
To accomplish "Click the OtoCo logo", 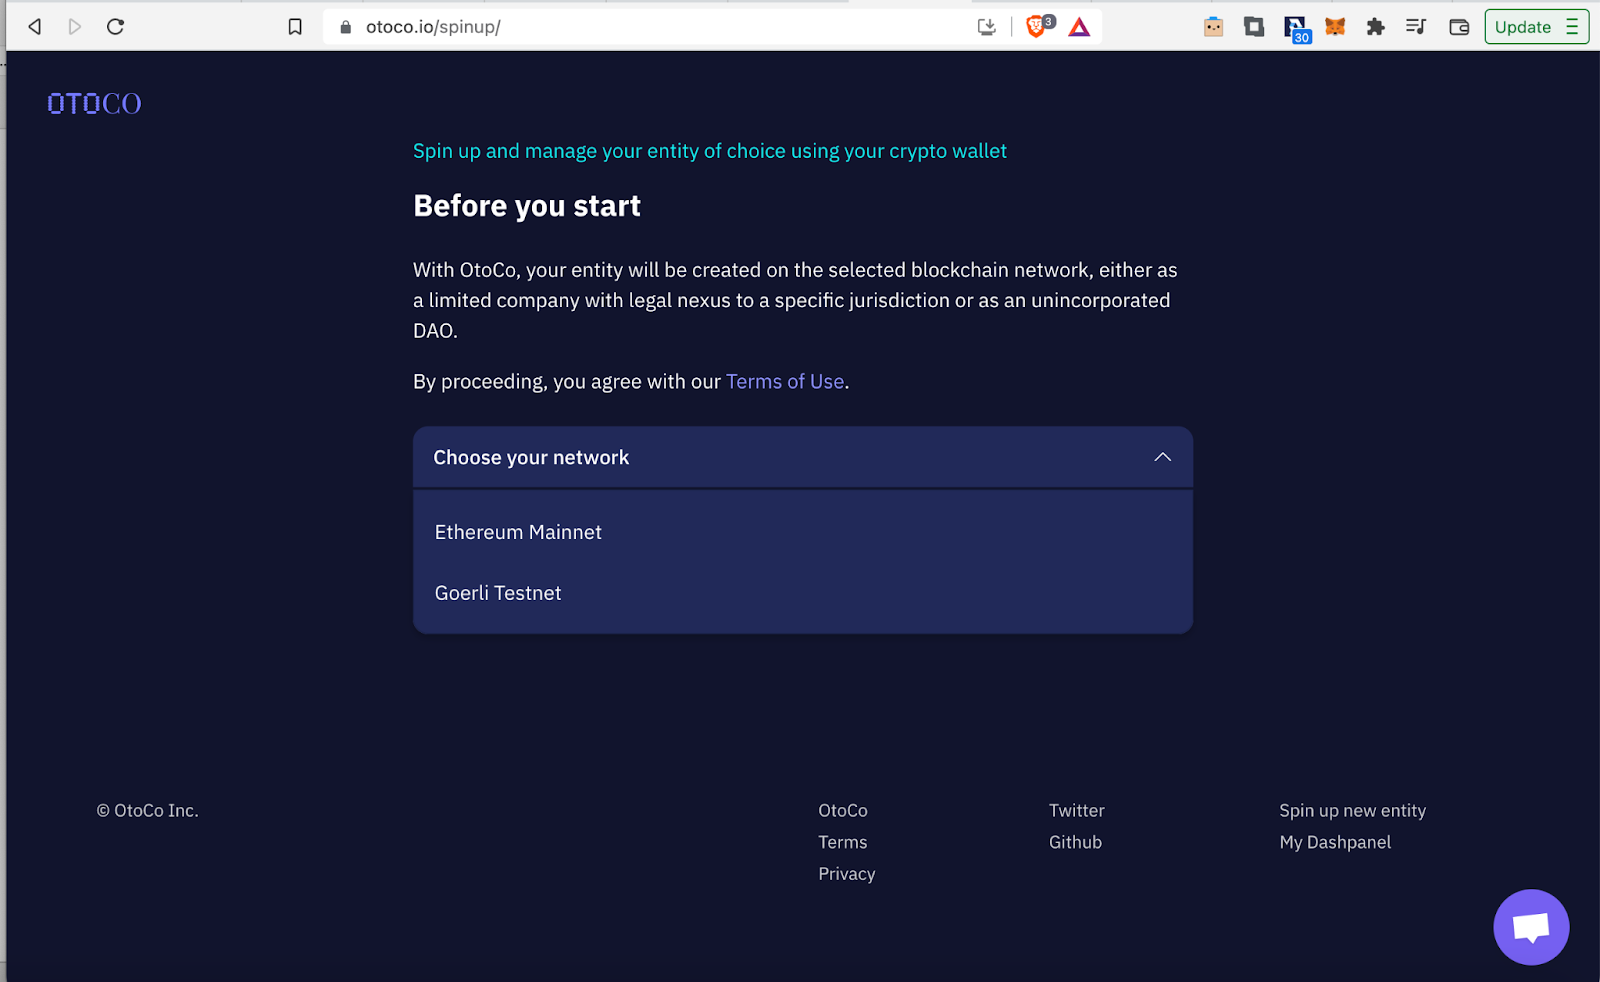I will [94, 104].
